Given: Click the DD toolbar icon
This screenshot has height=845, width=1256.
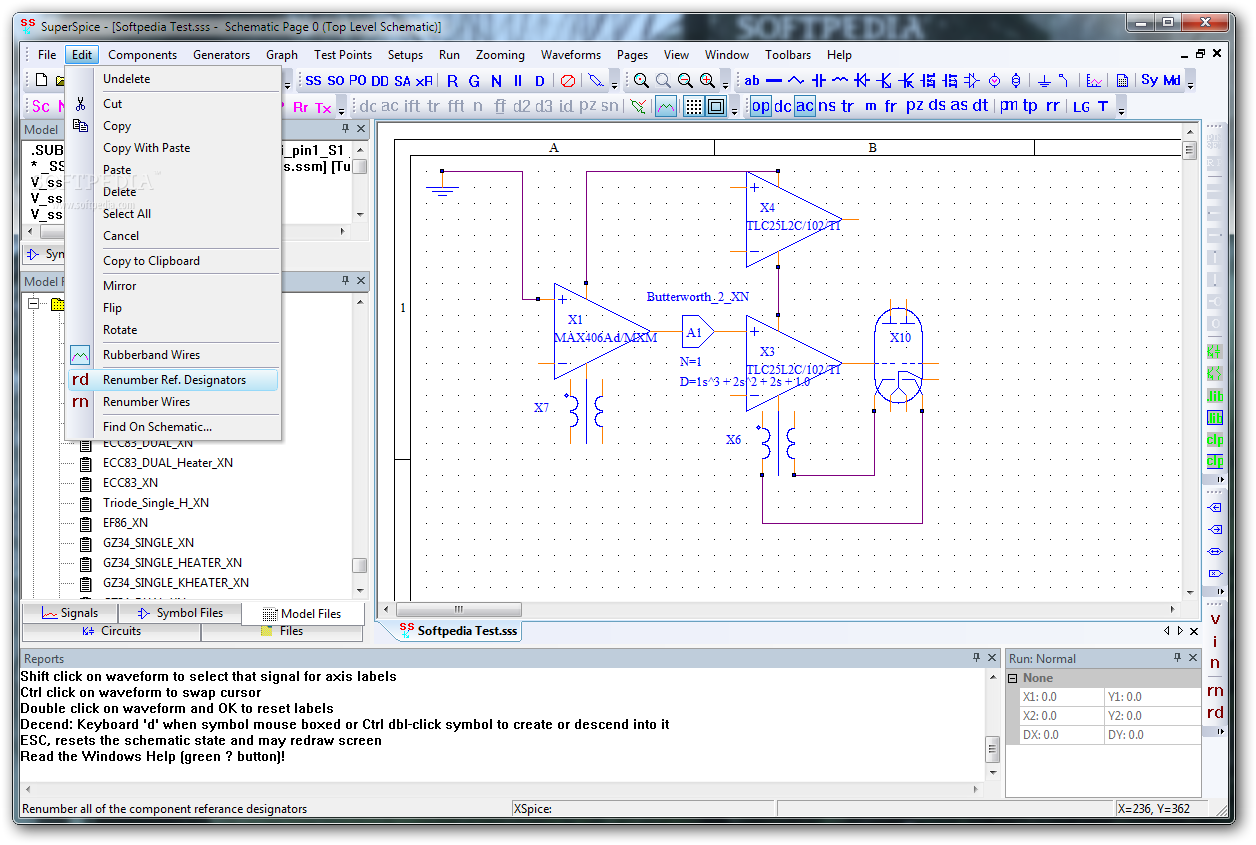Looking at the screenshot, I should click(x=380, y=81).
